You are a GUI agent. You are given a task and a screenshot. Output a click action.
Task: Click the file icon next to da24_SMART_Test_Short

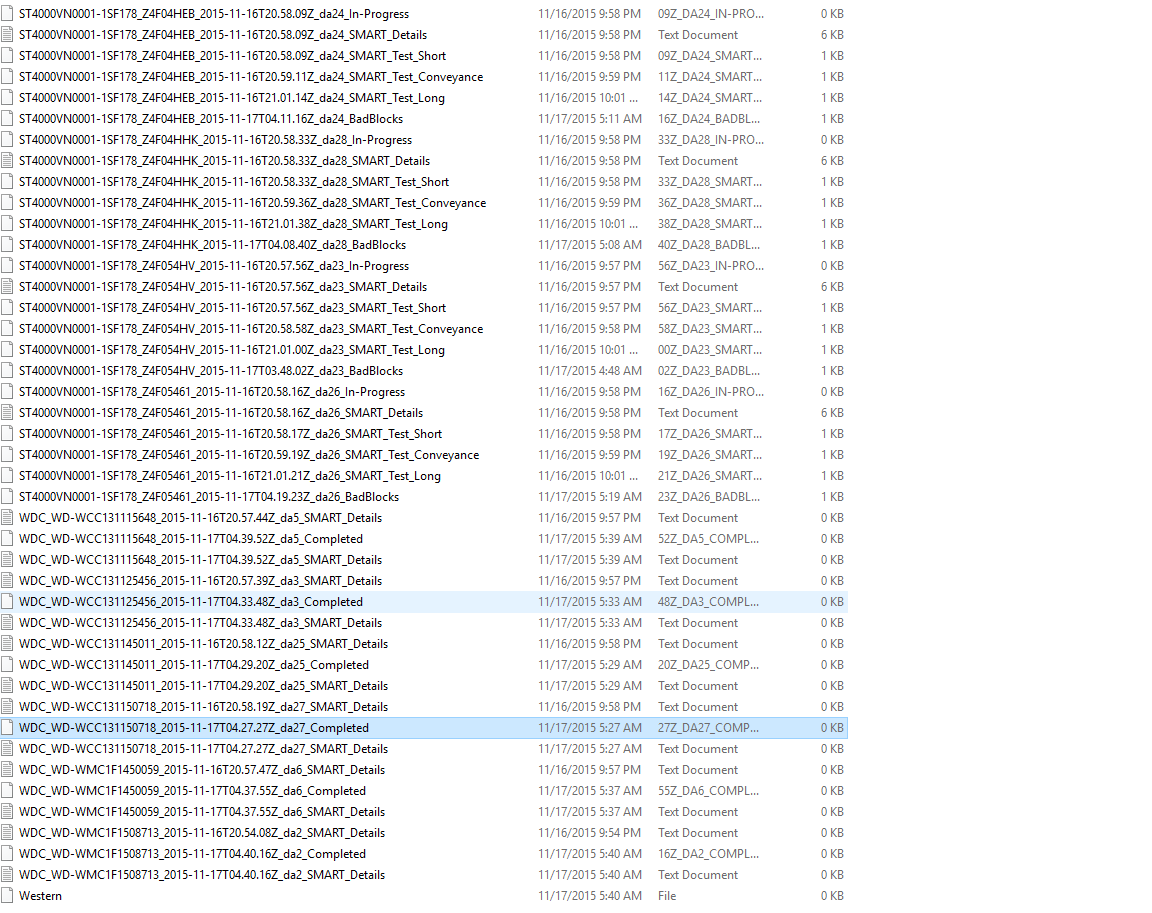pos(7,55)
